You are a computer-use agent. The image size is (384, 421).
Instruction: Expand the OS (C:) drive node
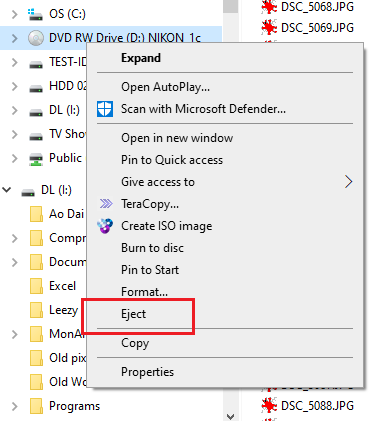14,14
